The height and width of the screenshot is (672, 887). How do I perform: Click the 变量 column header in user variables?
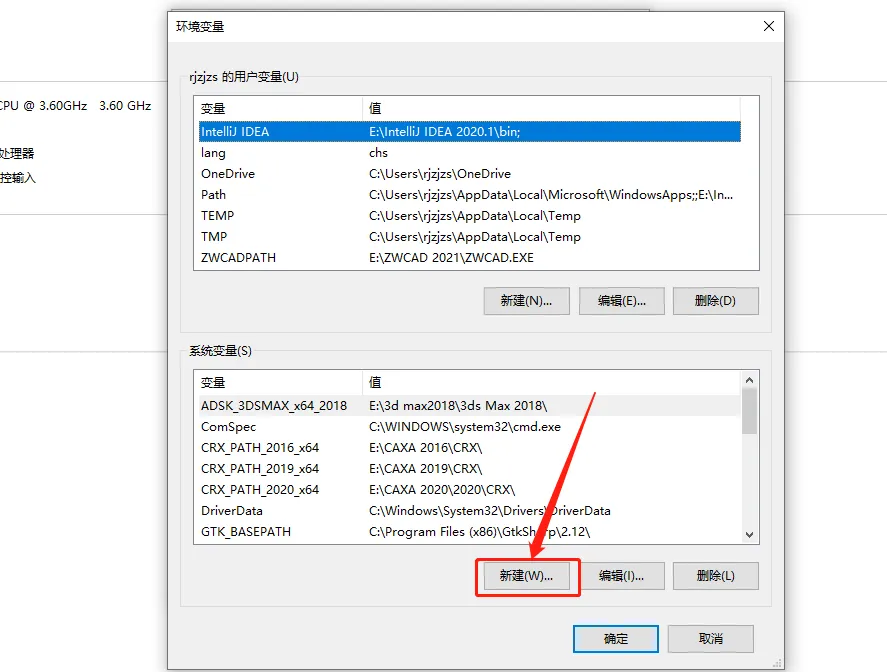[278, 109]
